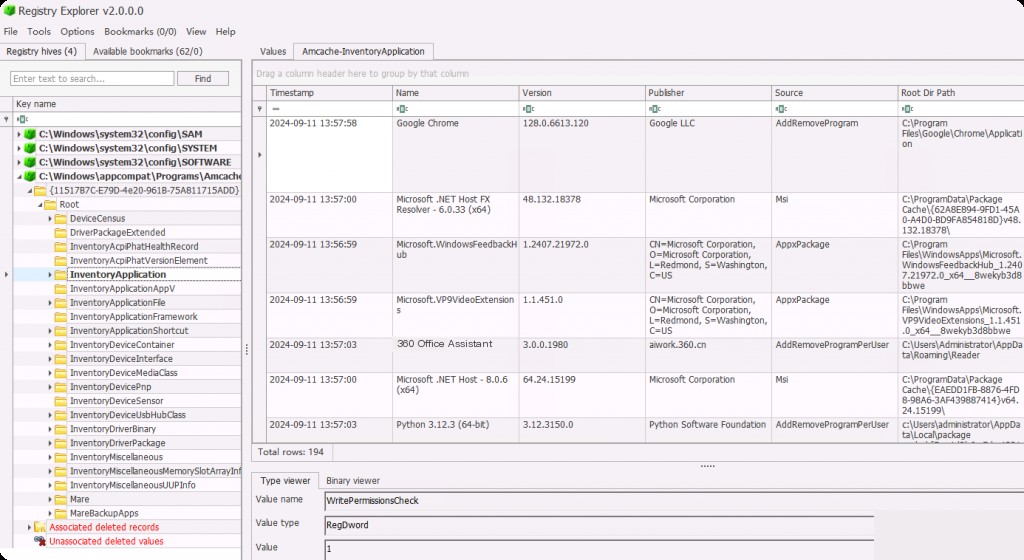
Task: Open the Help menu
Action: pyautogui.click(x=225, y=31)
